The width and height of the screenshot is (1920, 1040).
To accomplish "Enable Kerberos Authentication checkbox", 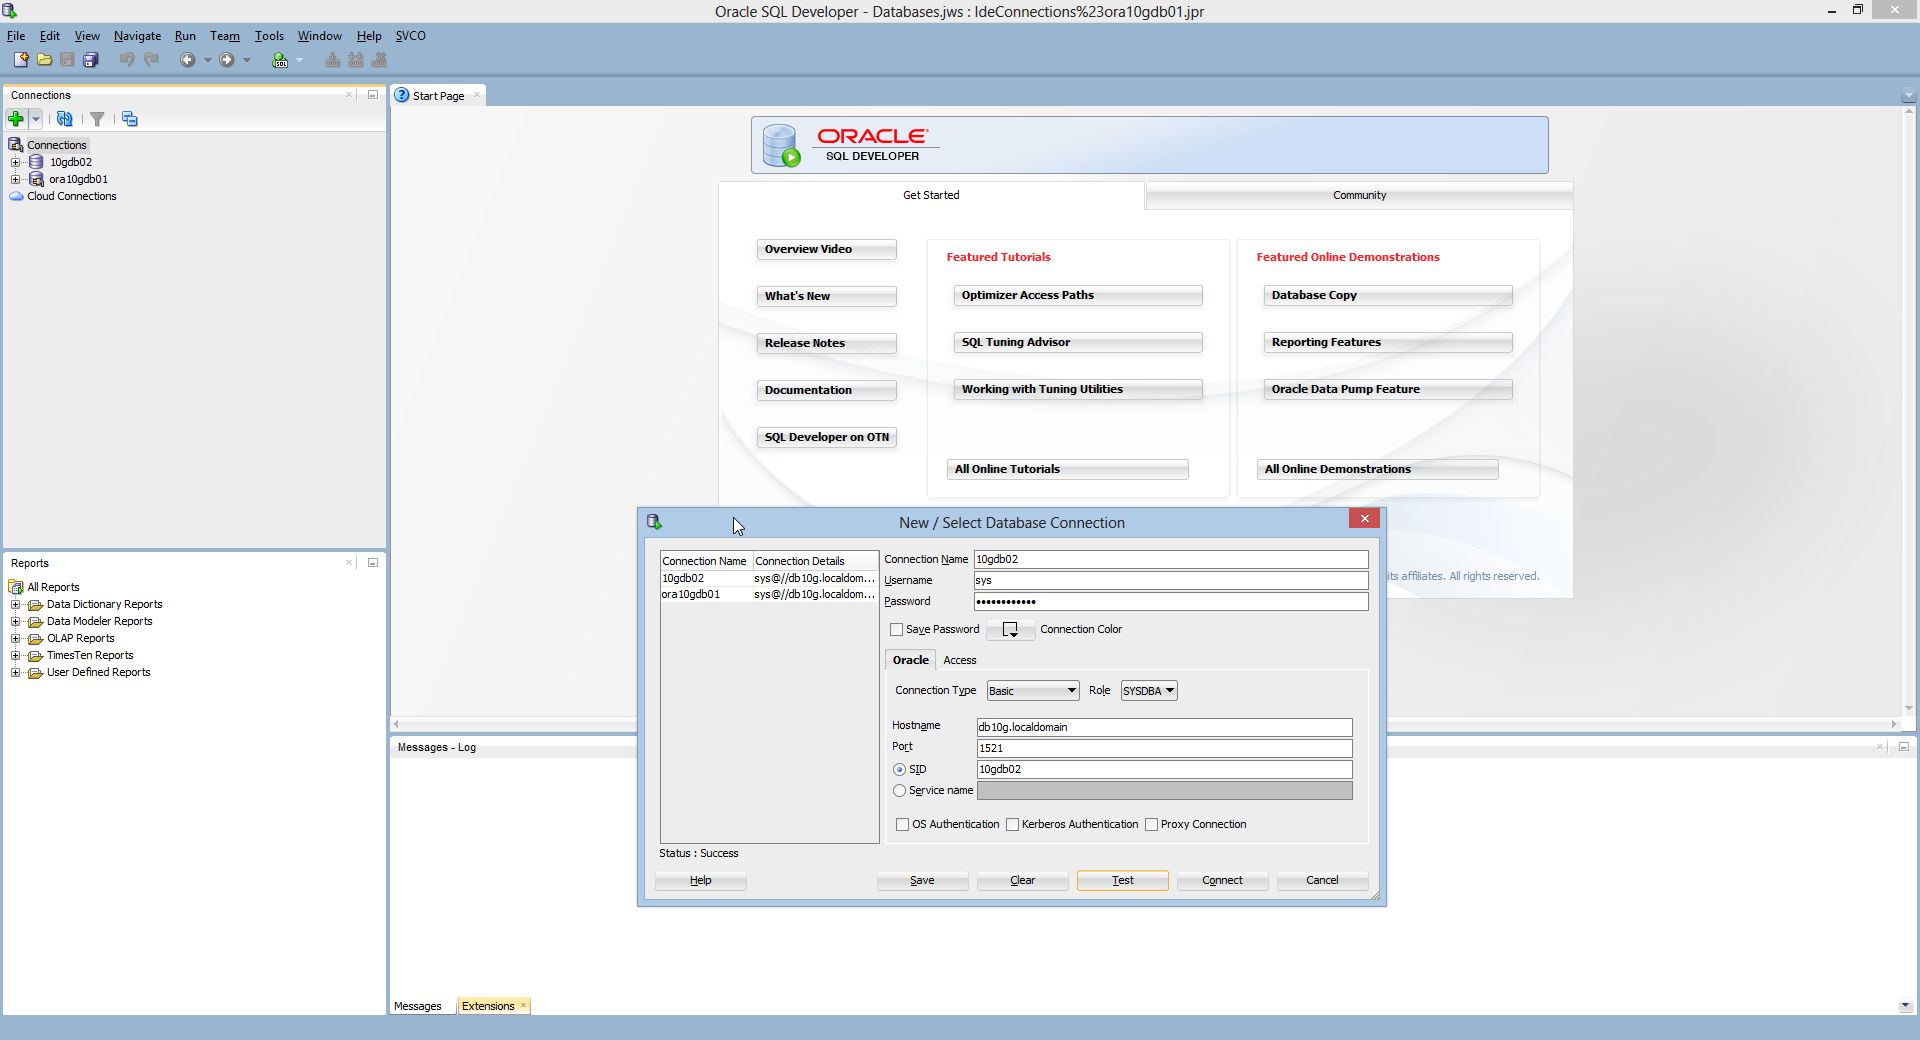I will tap(1013, 825).
